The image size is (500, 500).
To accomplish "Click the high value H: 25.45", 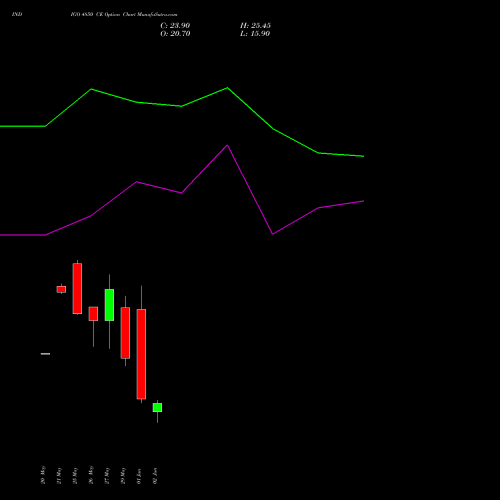I will [255, 26].
